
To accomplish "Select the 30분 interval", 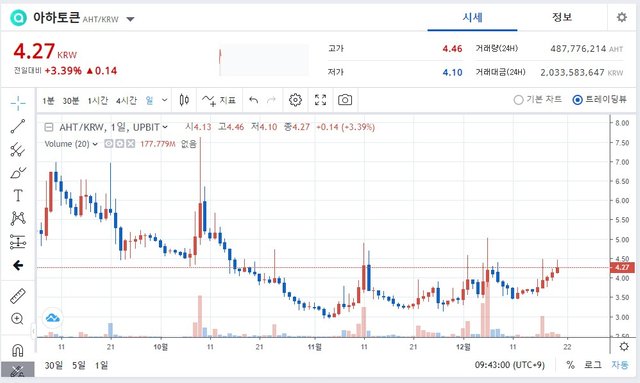I will (x=71, y=100).
